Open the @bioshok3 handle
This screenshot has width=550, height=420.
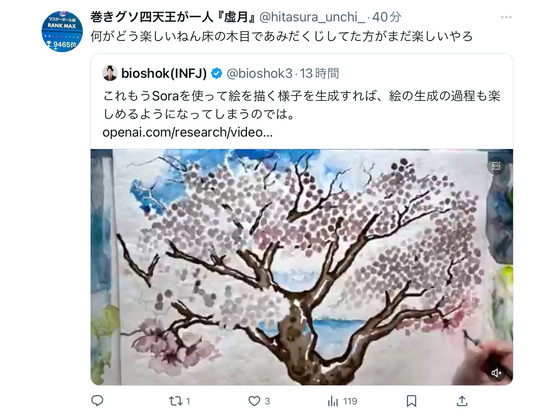click(260, 73)
